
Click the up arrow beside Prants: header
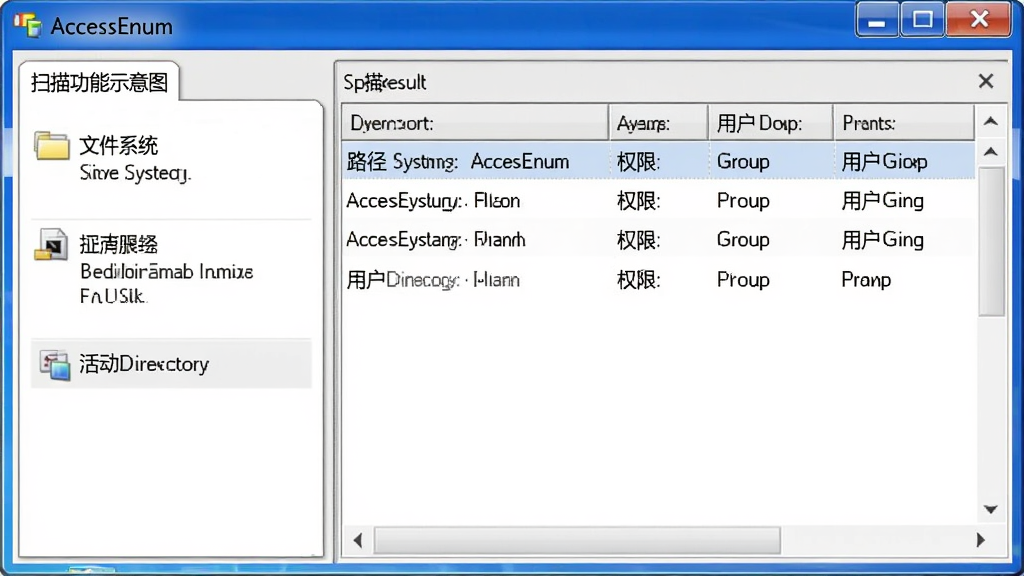[991, 122]
